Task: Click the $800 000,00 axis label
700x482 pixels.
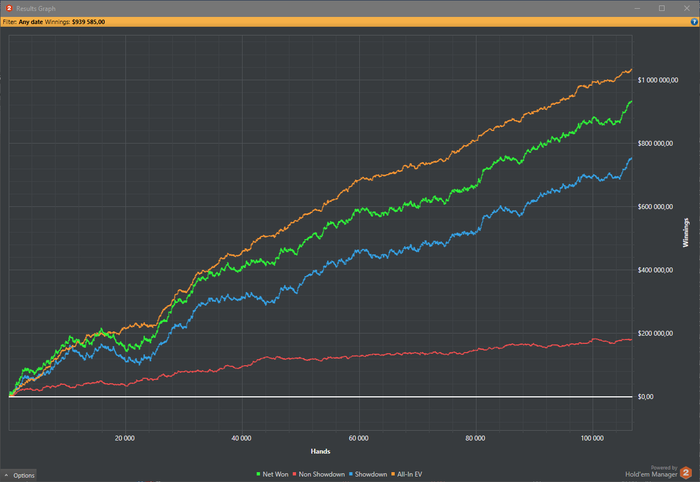Action: 655,143
